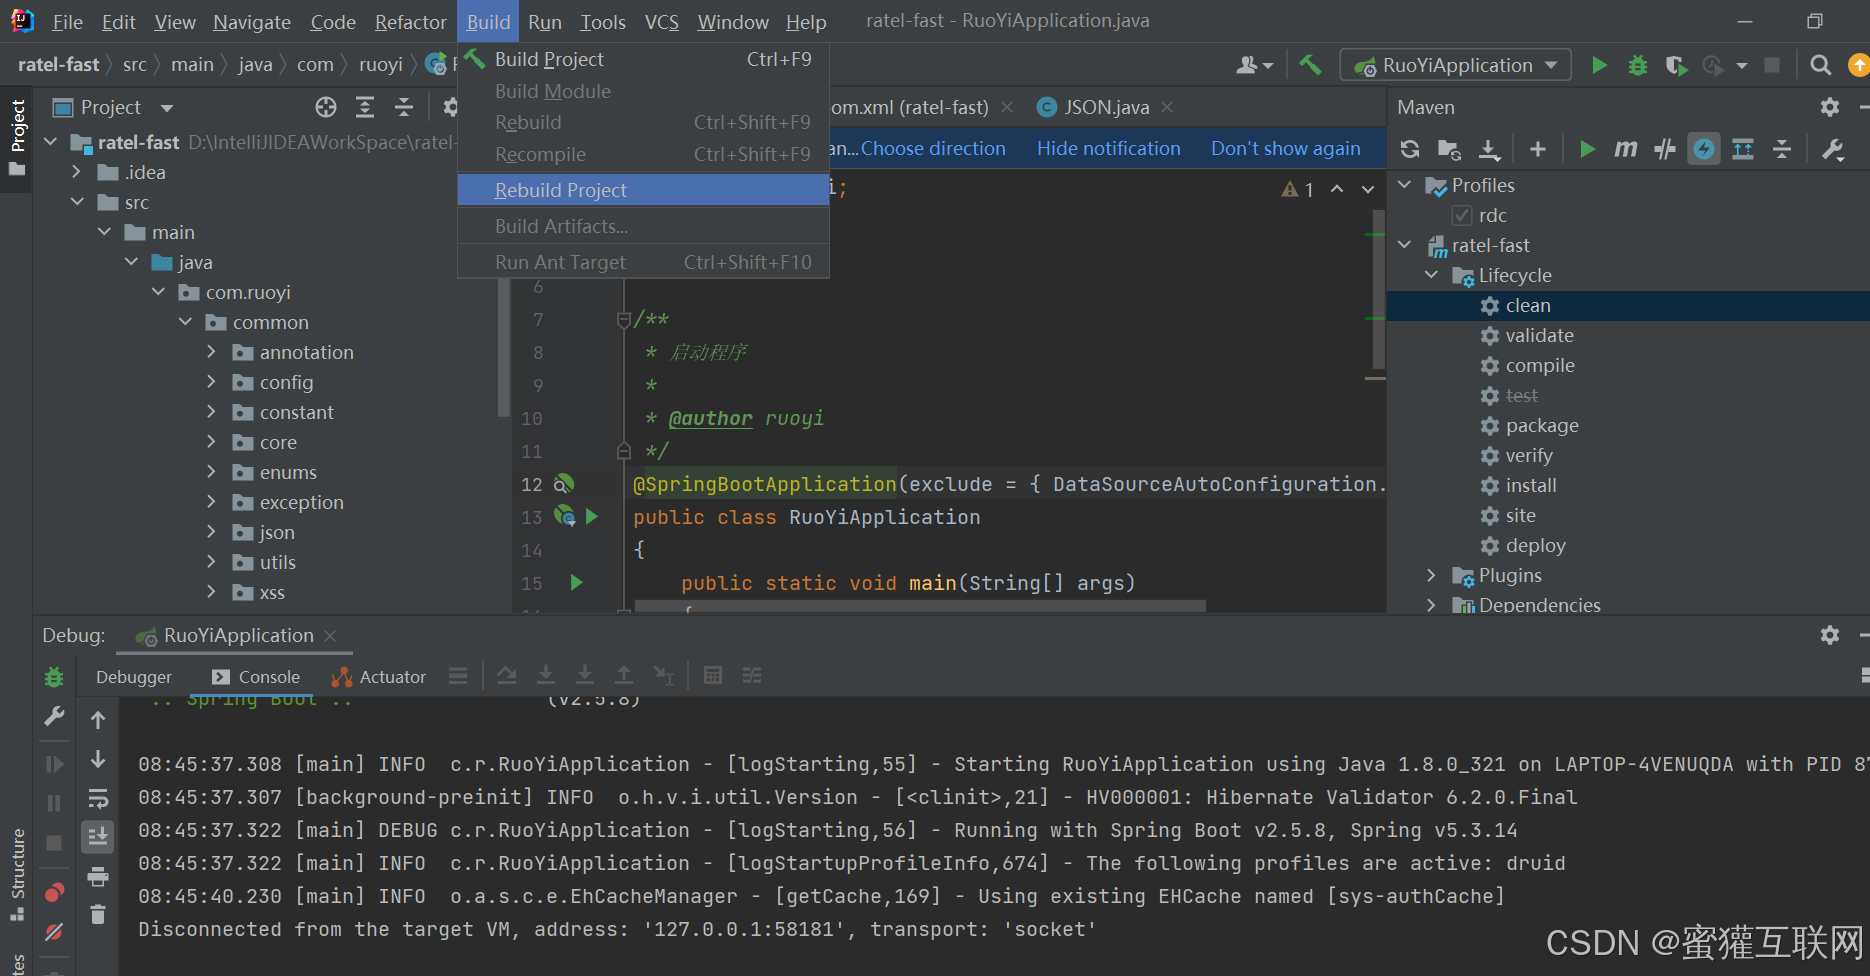Rerun debug session bug icon
Viewport: 1870px width, 976px height.
click(54, 677)
